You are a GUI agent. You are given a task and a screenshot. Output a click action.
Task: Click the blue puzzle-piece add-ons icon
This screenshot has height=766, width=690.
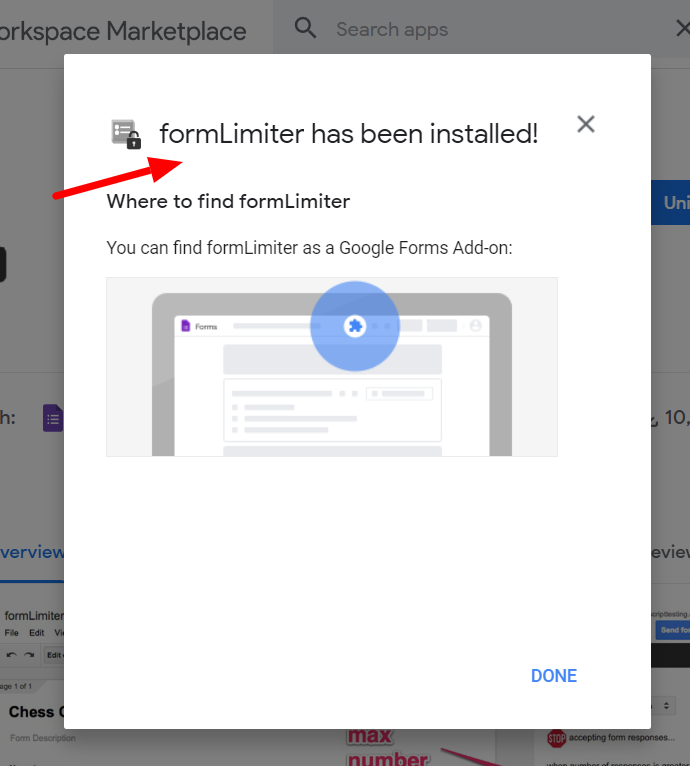[355, 326]
